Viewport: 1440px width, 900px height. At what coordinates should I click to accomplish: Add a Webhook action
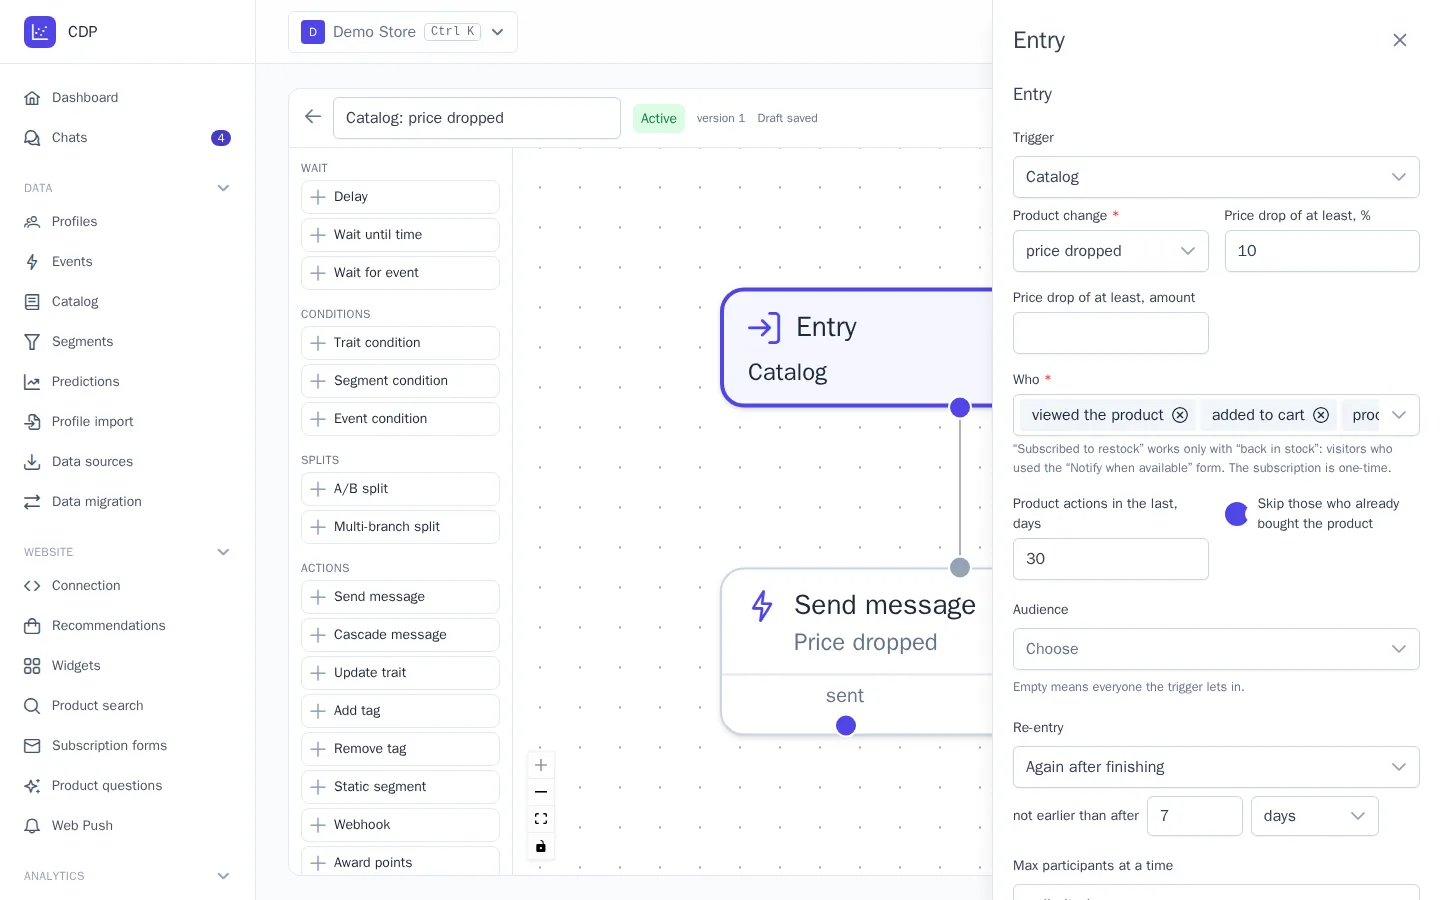click(400, 825)
